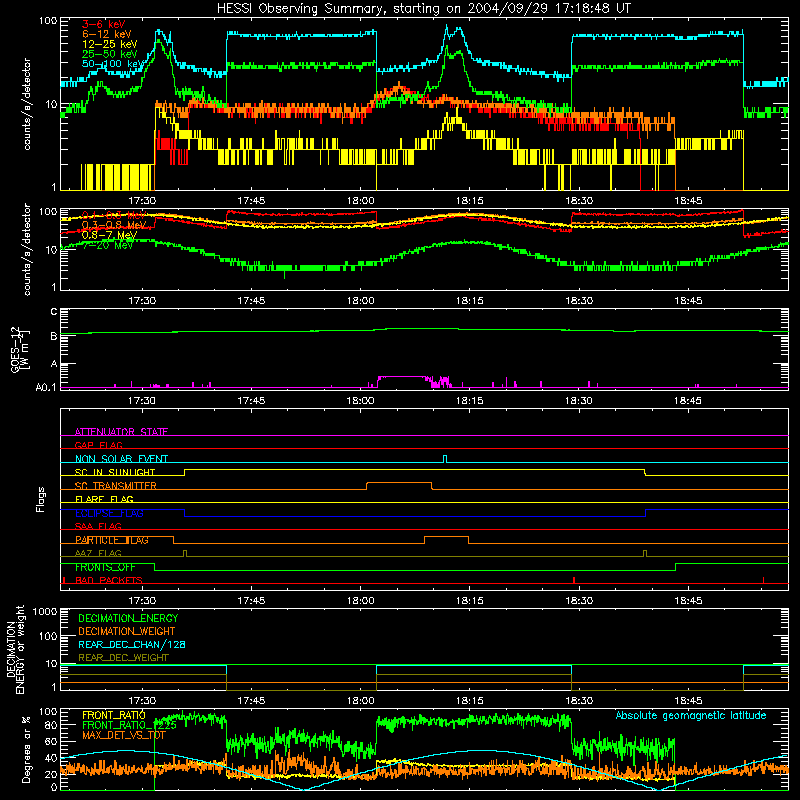800x800 pixels.
Task: Click the Flags vertical axis title
Action: click(x=41, y=499)
